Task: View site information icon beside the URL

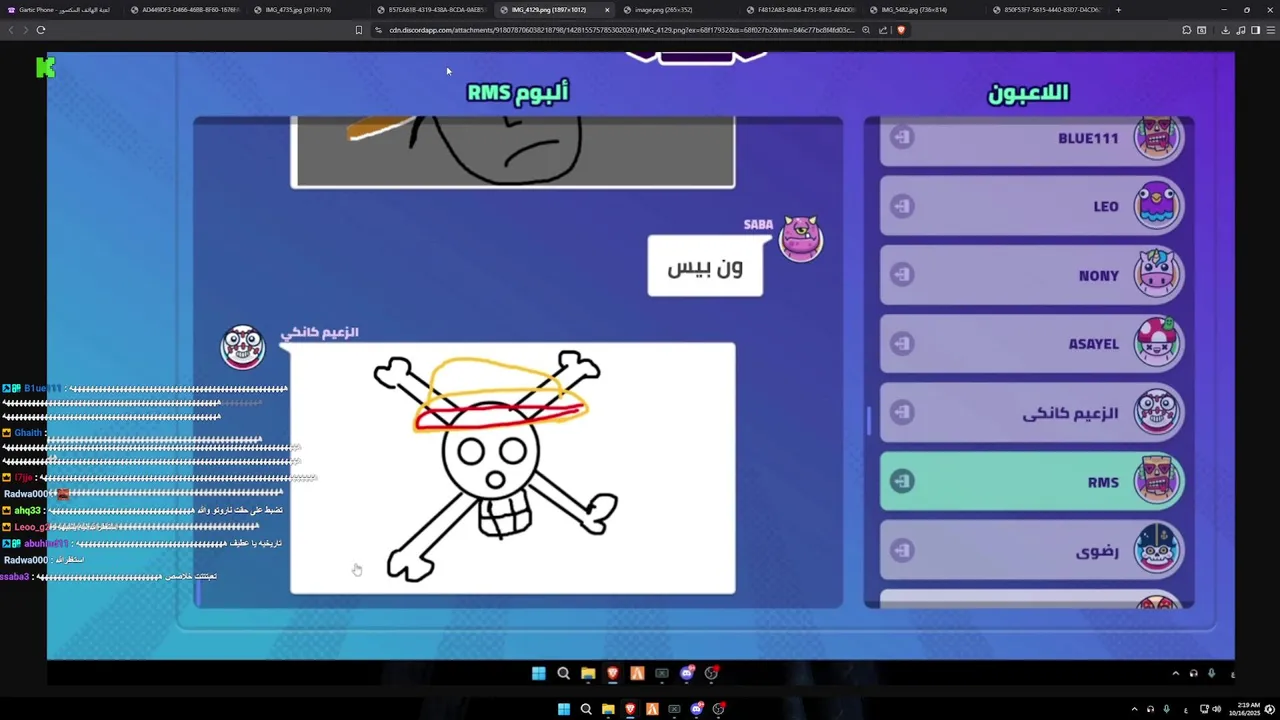Action: [379, 30]
